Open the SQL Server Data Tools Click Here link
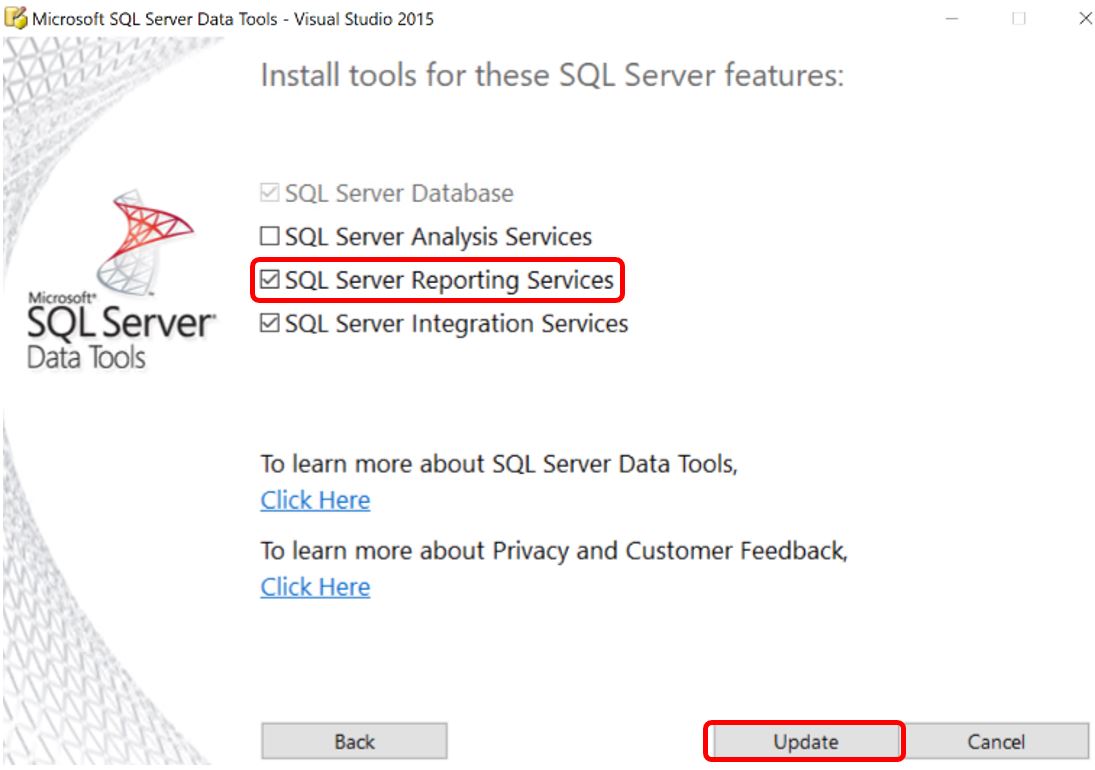This screenshot has height=770, width=1095. (315, 500)
